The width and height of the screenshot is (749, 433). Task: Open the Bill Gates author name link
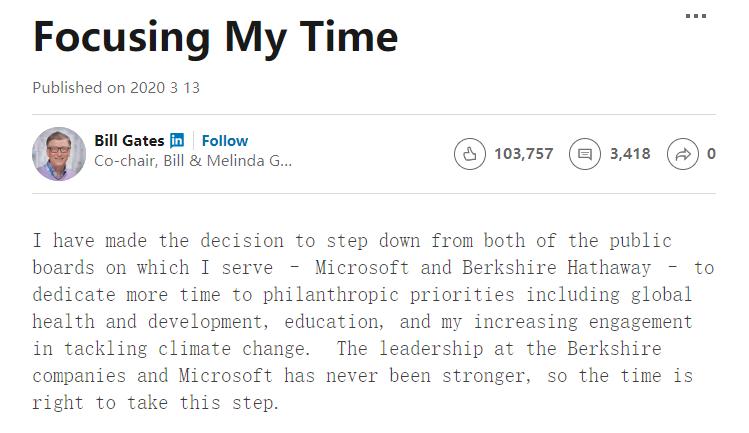coord(129,141)
